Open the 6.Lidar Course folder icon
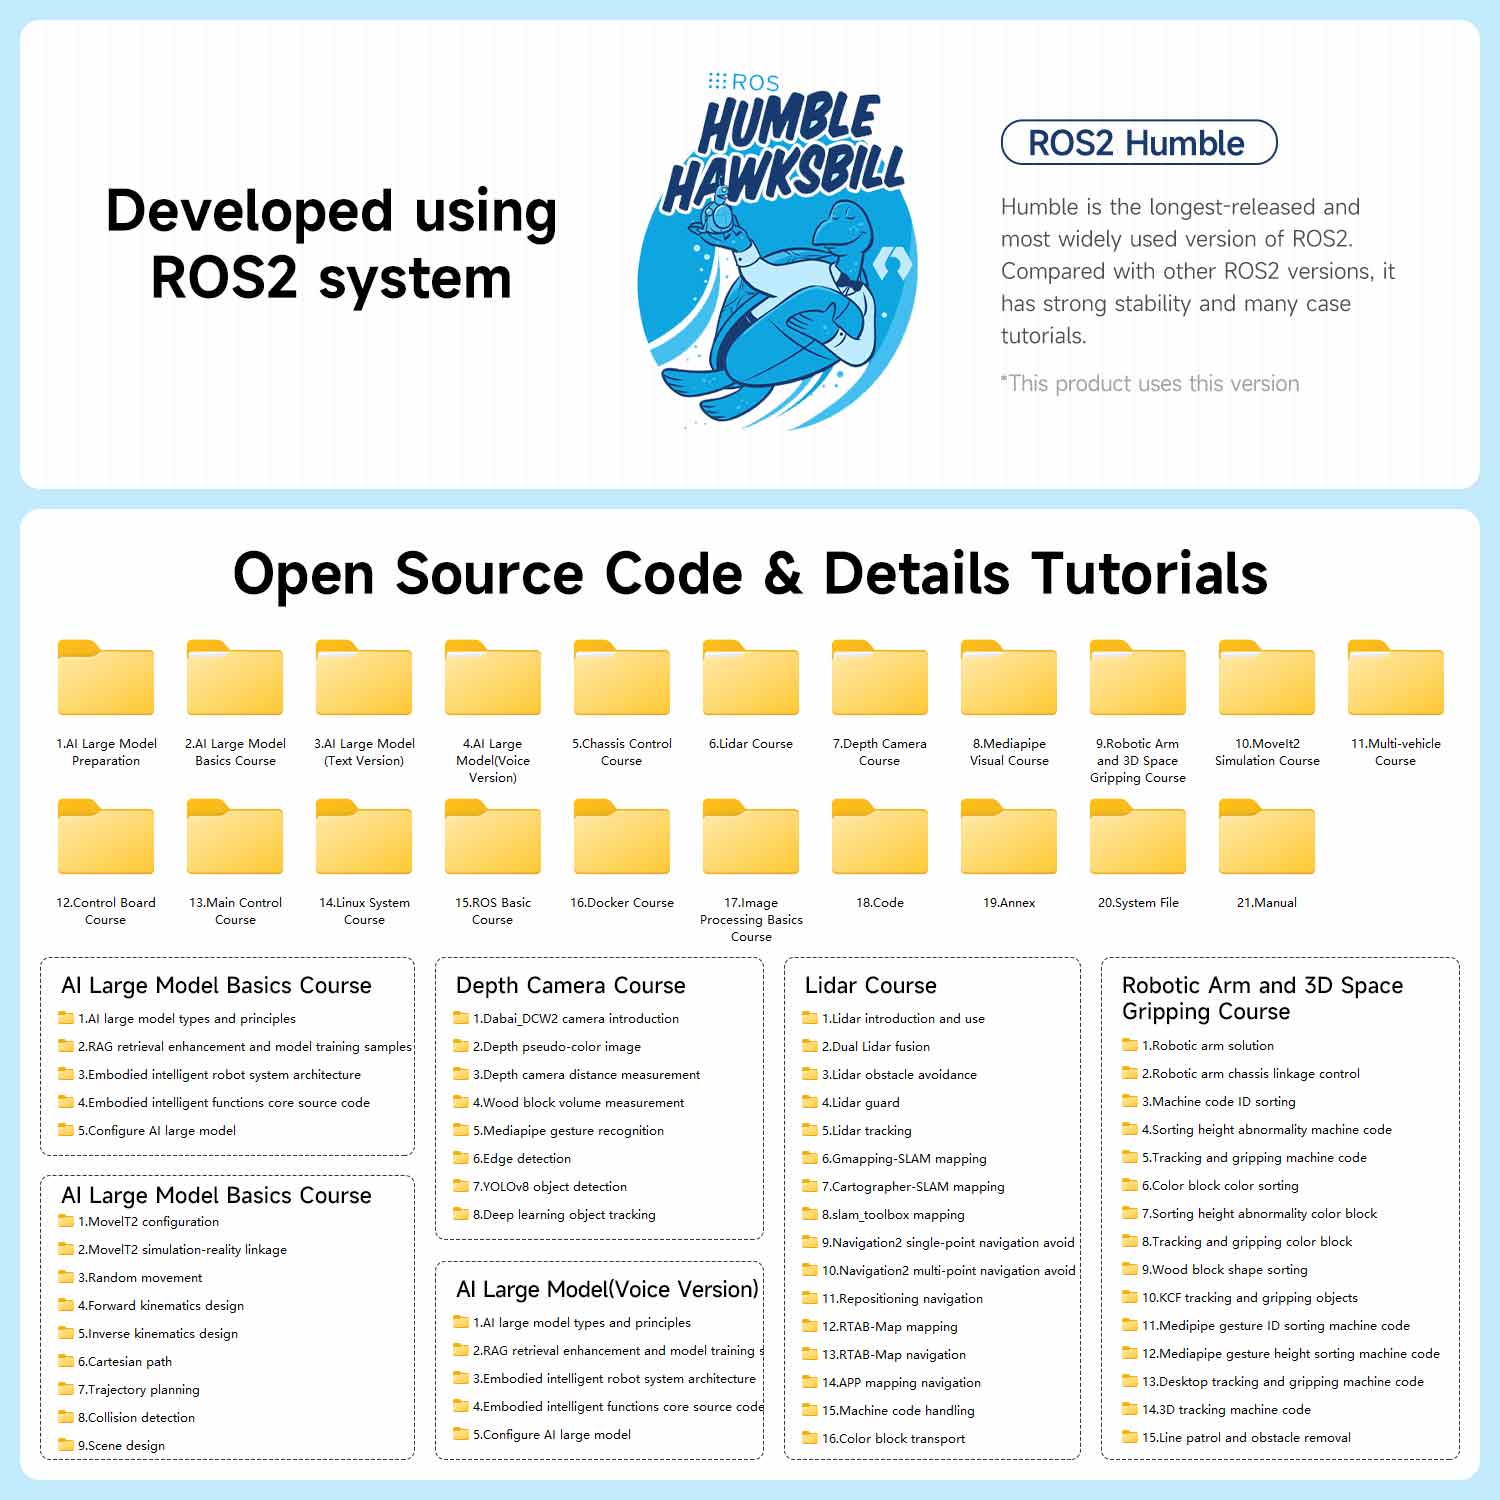This screenshot has width=1500, height=1500. 751,677
